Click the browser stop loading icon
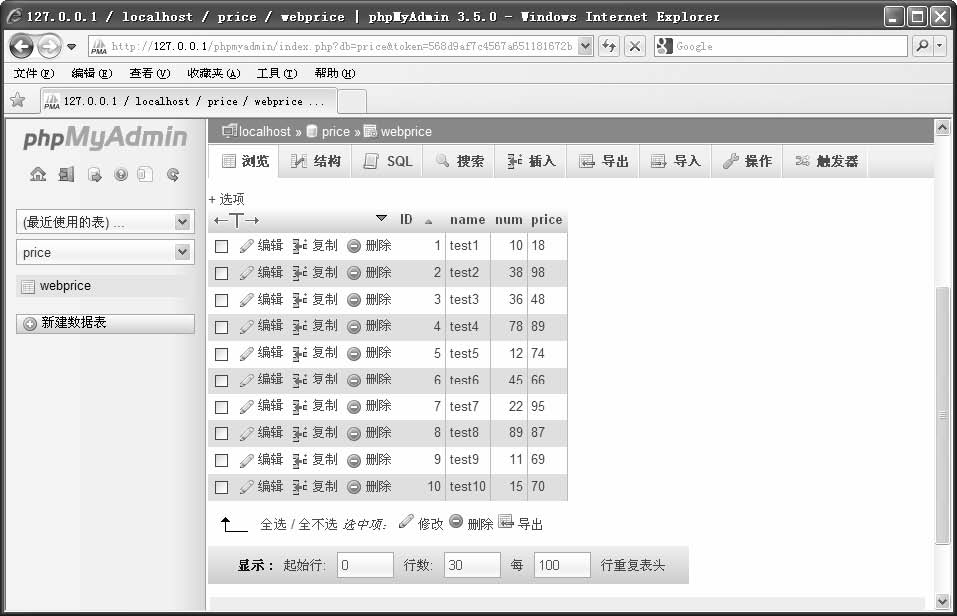Image resolution: width=957 pixels, height=616 pixels. pyautogui.click(x=635, y=46)
